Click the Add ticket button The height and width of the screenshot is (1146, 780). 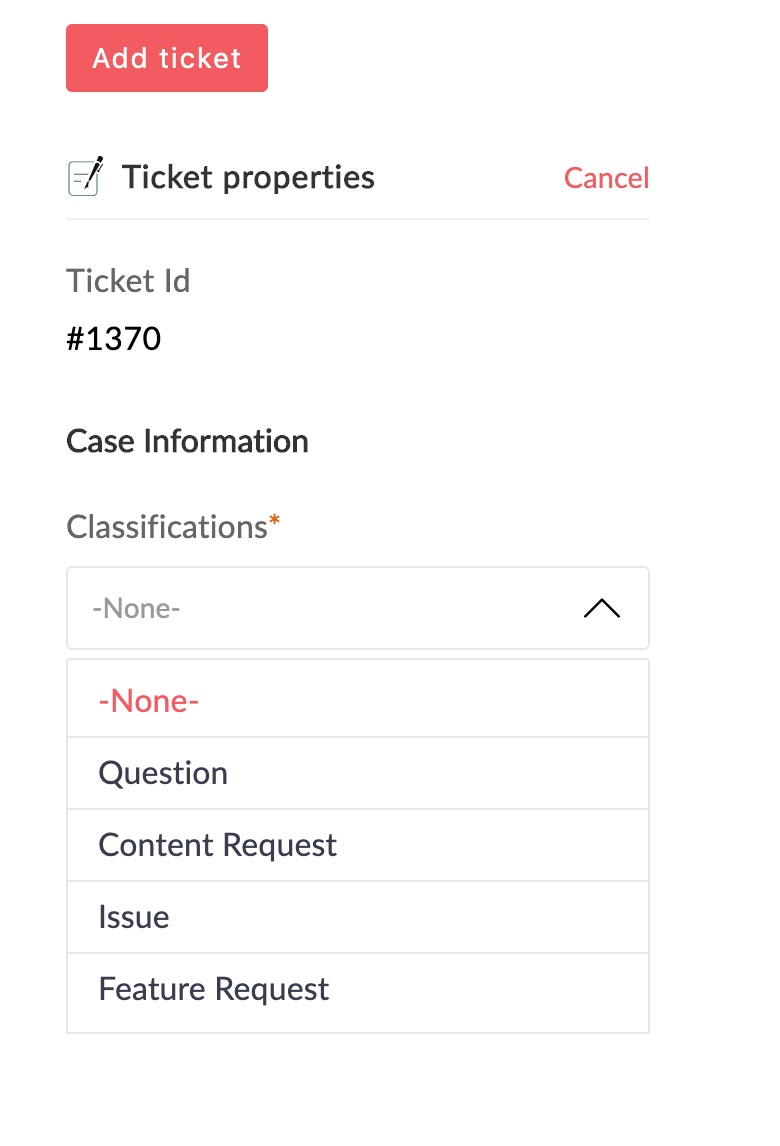point(167,58)
